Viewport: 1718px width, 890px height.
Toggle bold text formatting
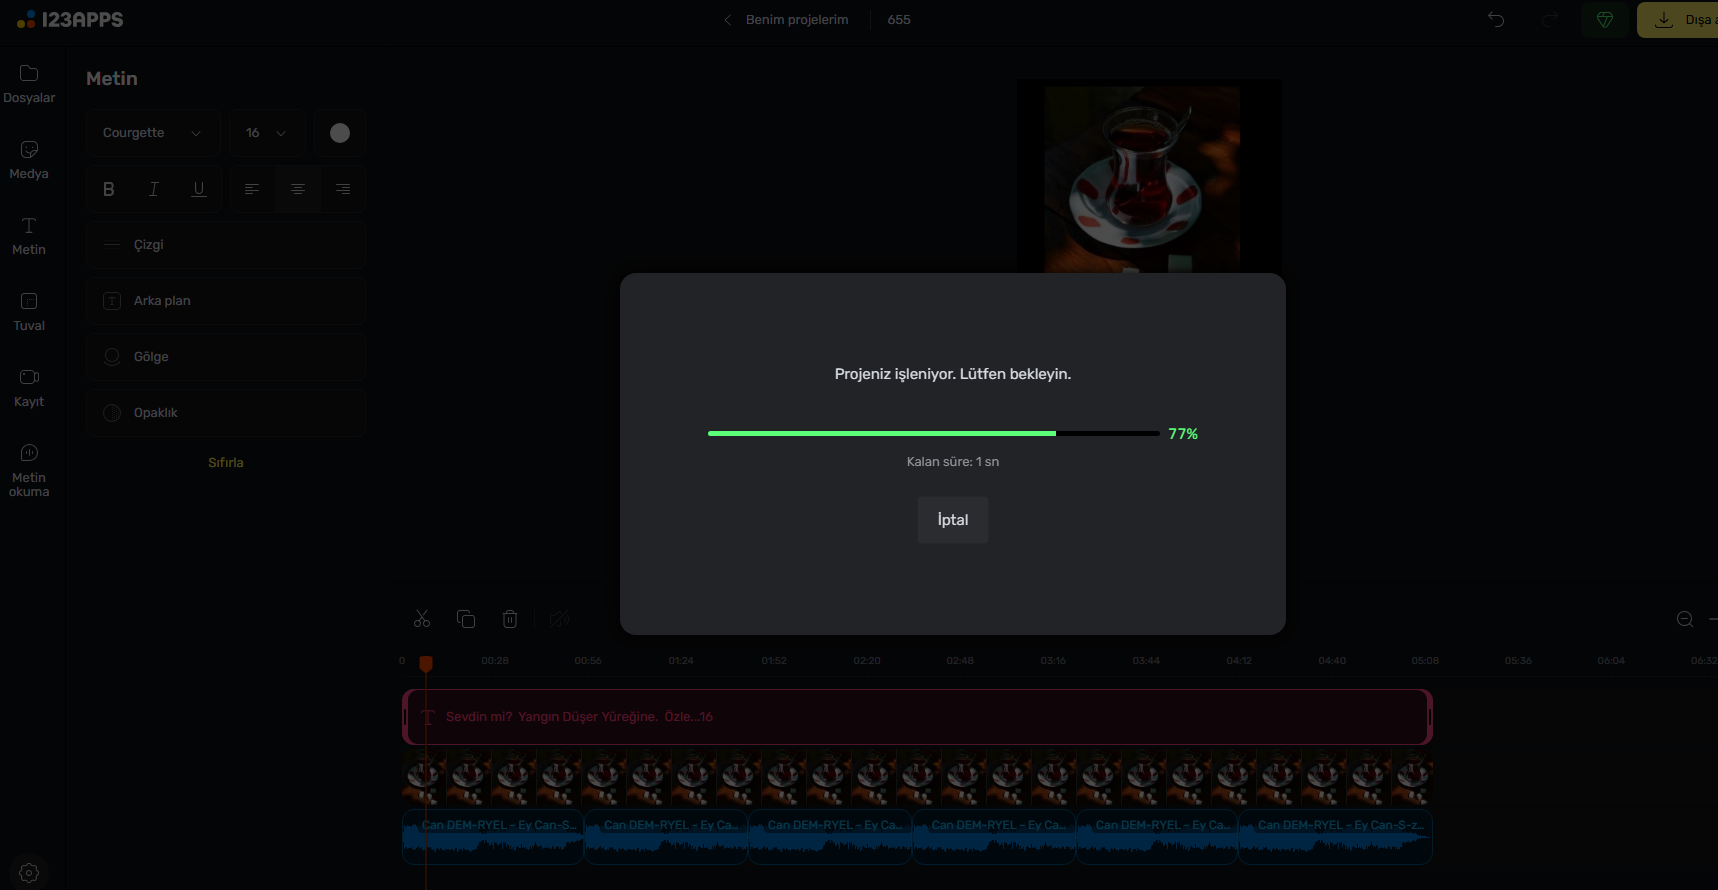109,189
